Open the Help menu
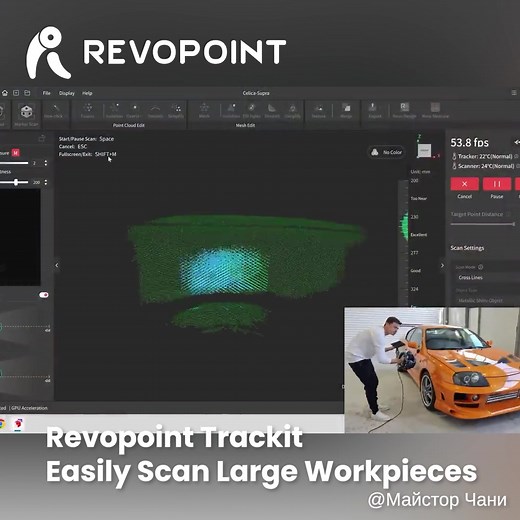 (87, 93)
